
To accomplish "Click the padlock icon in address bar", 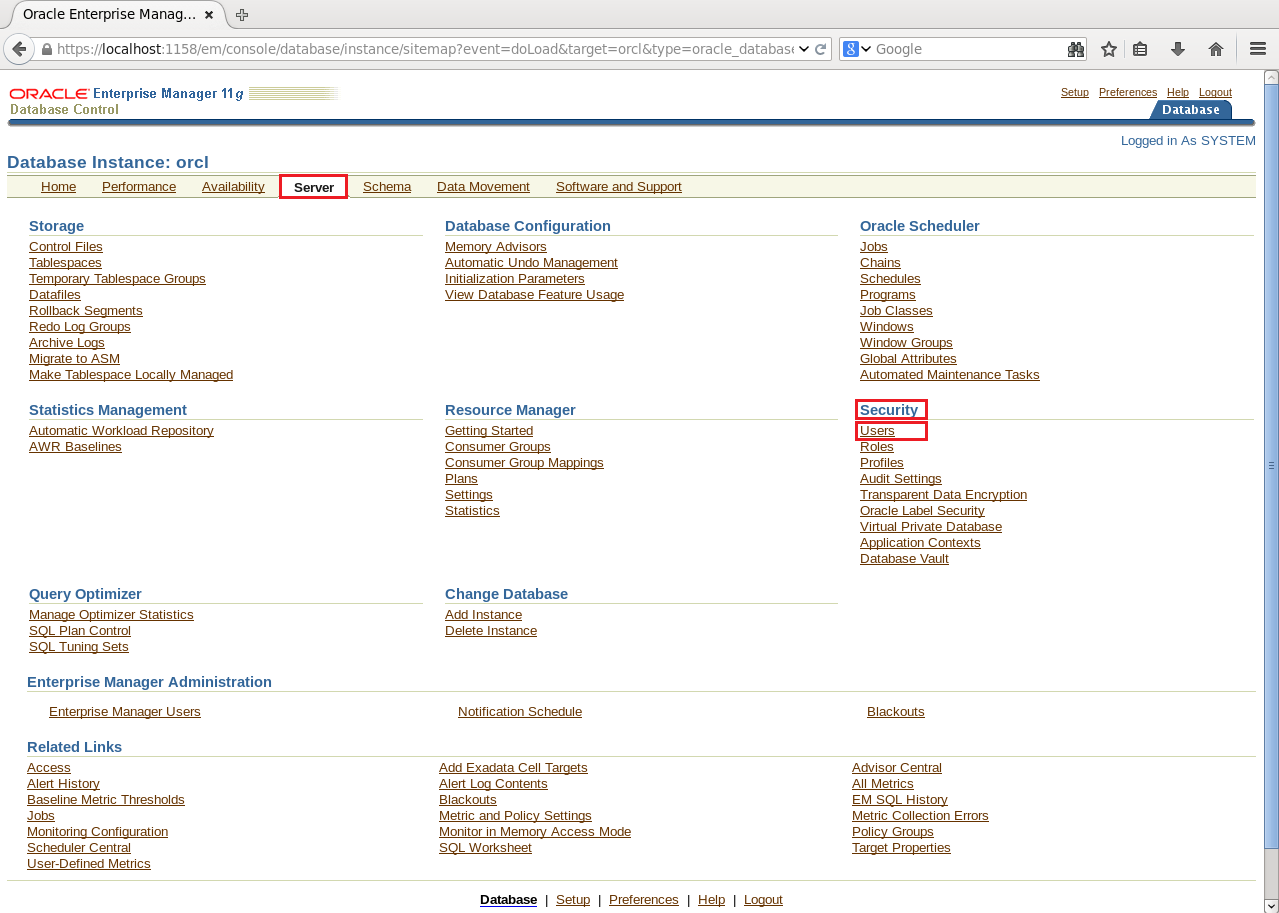I will point(46,49).
